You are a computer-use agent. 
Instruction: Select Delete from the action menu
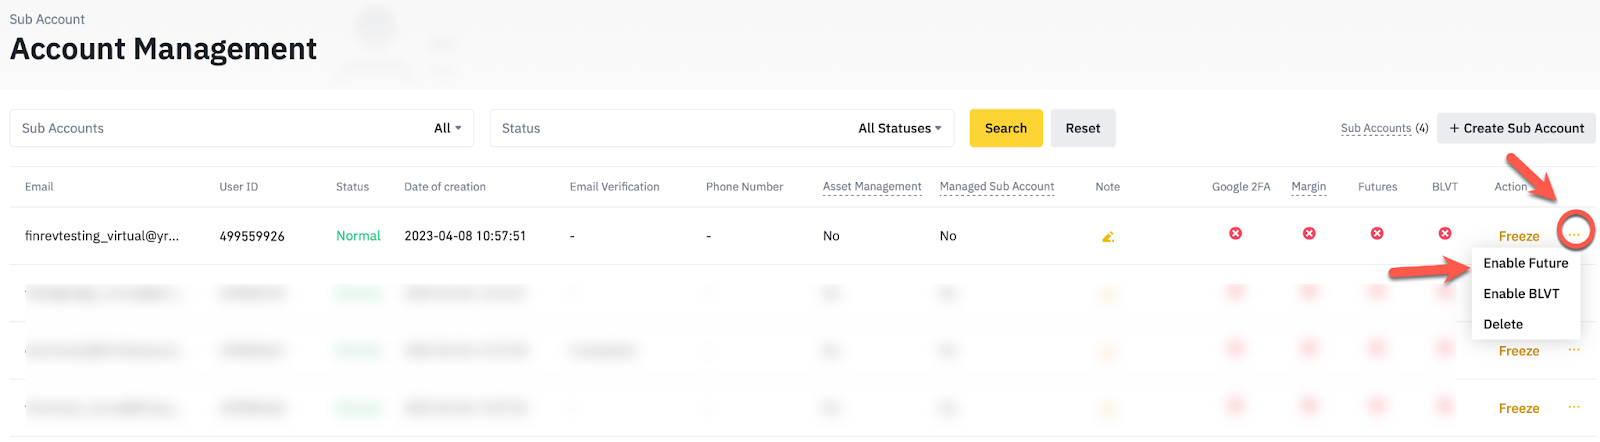pyautogui.click(x=1503, y=324)
